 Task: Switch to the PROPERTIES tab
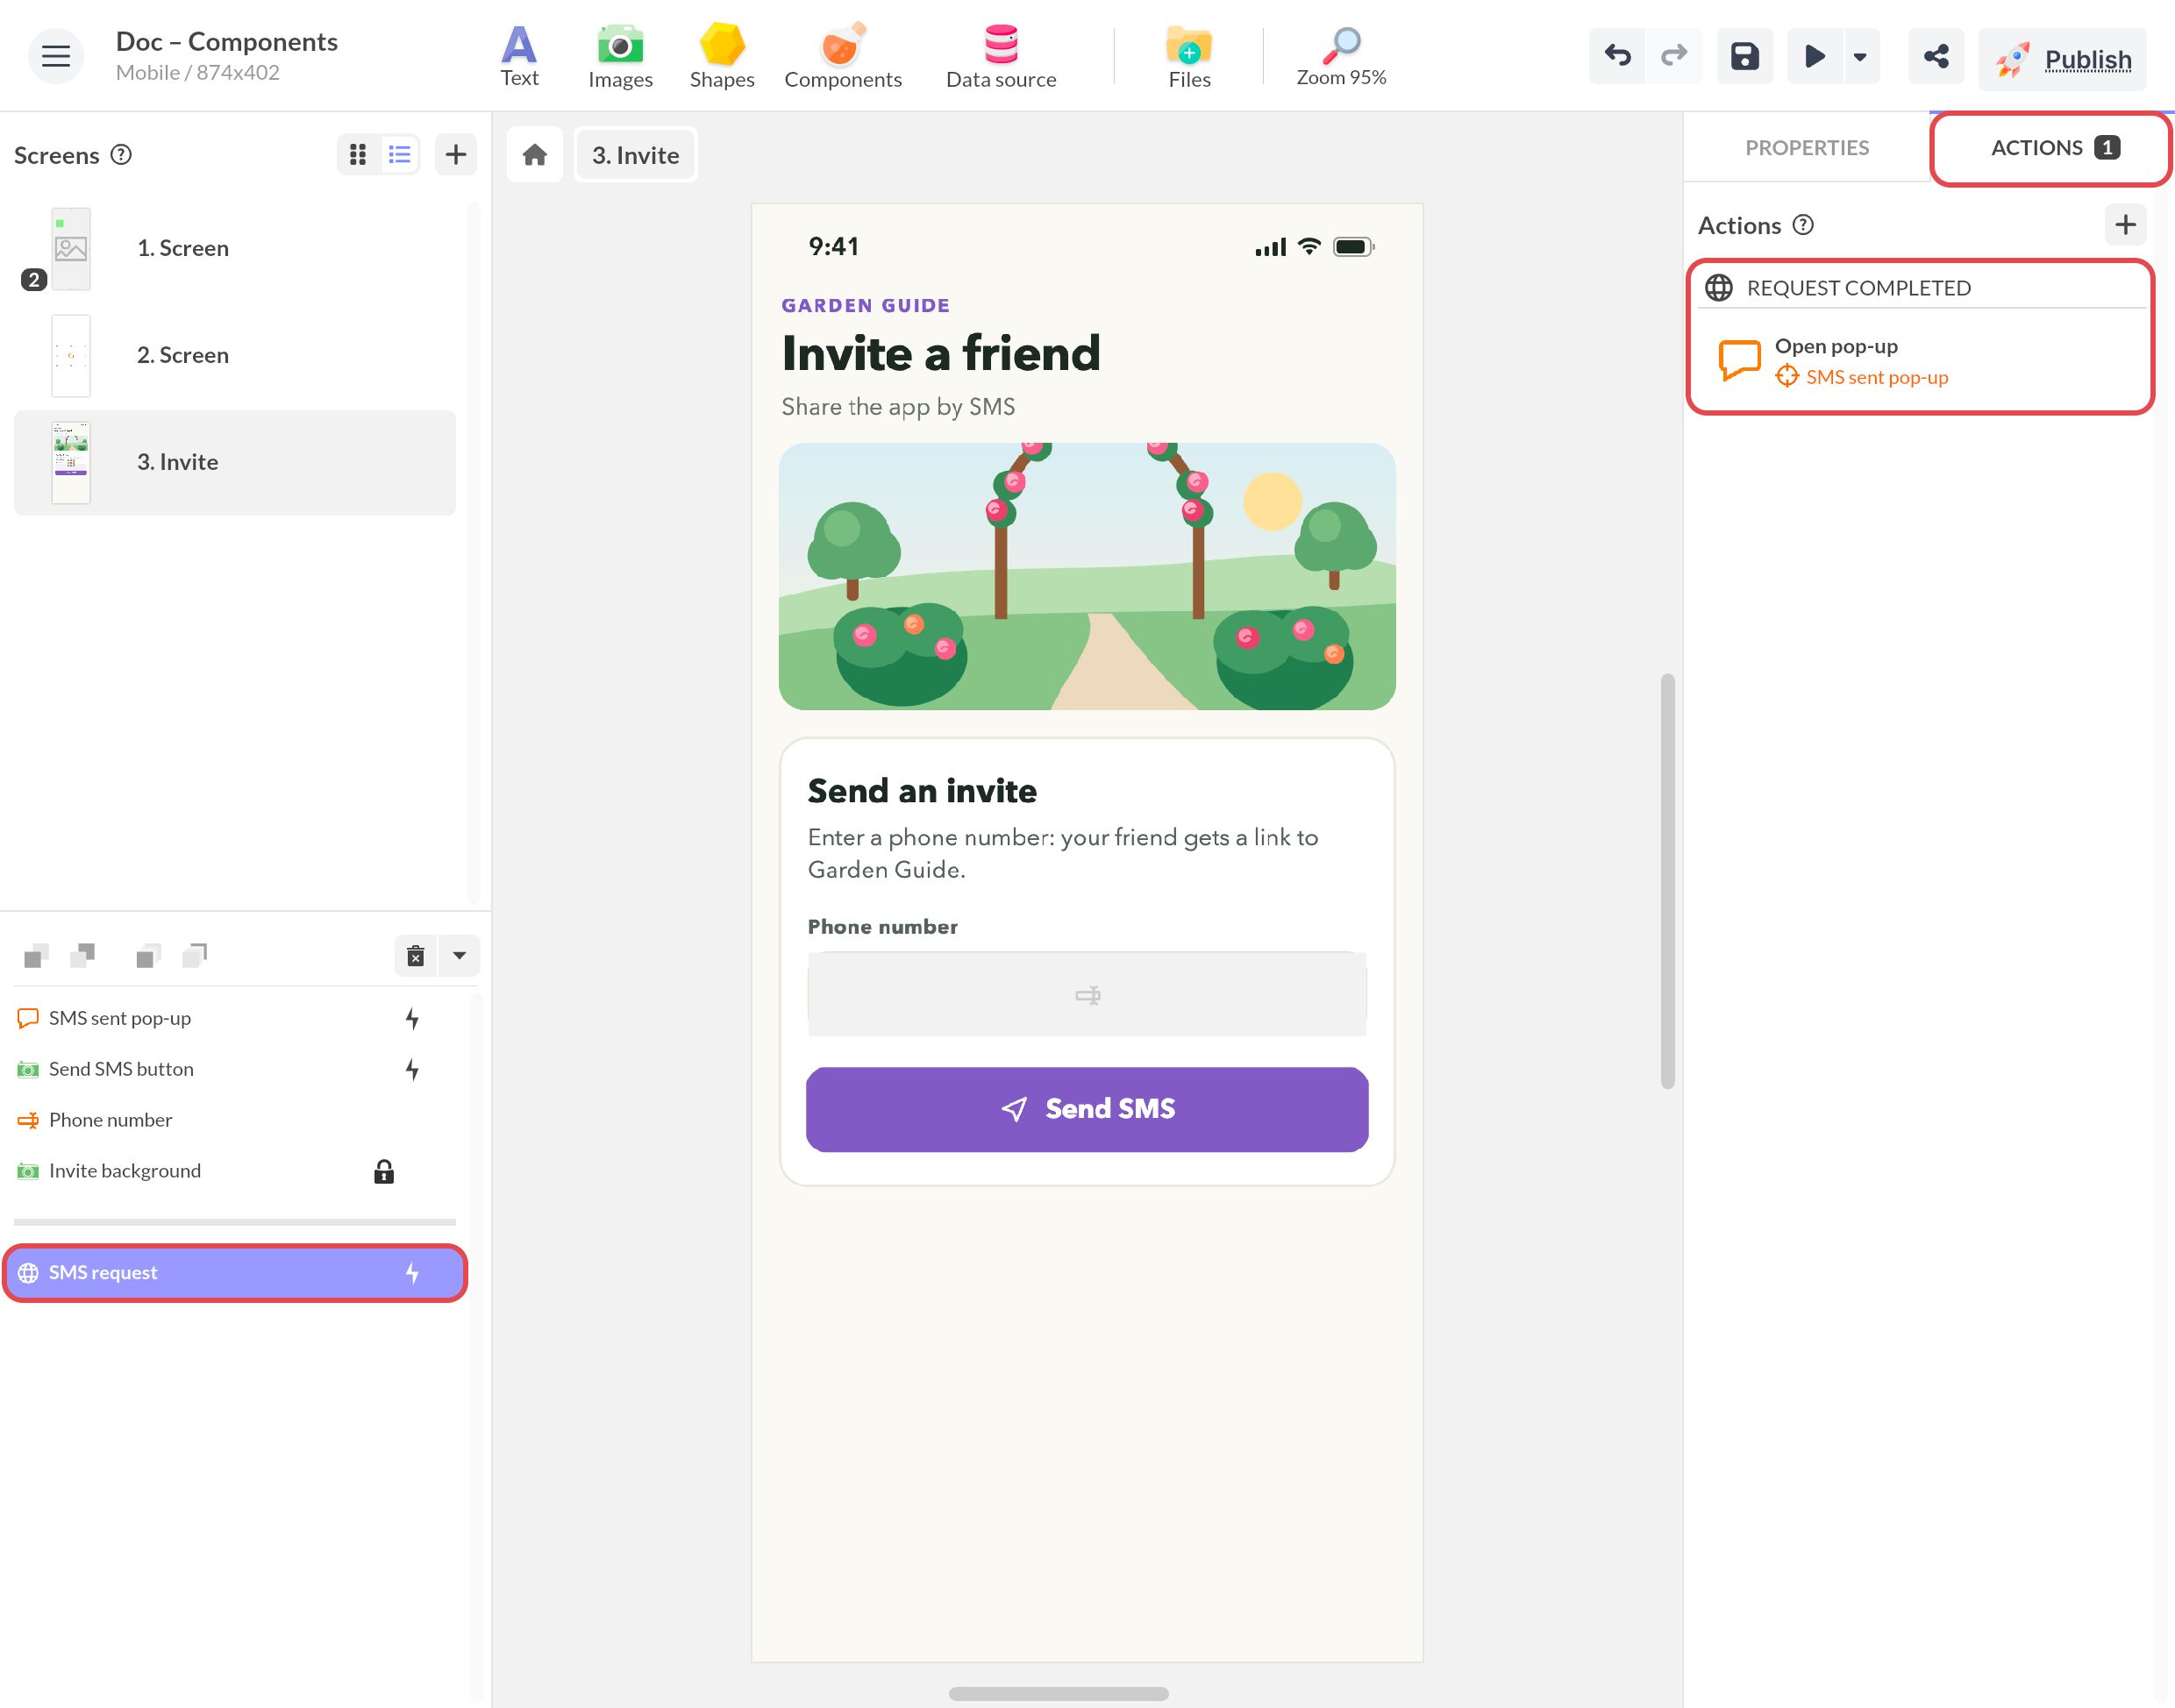coord(1806,148)
